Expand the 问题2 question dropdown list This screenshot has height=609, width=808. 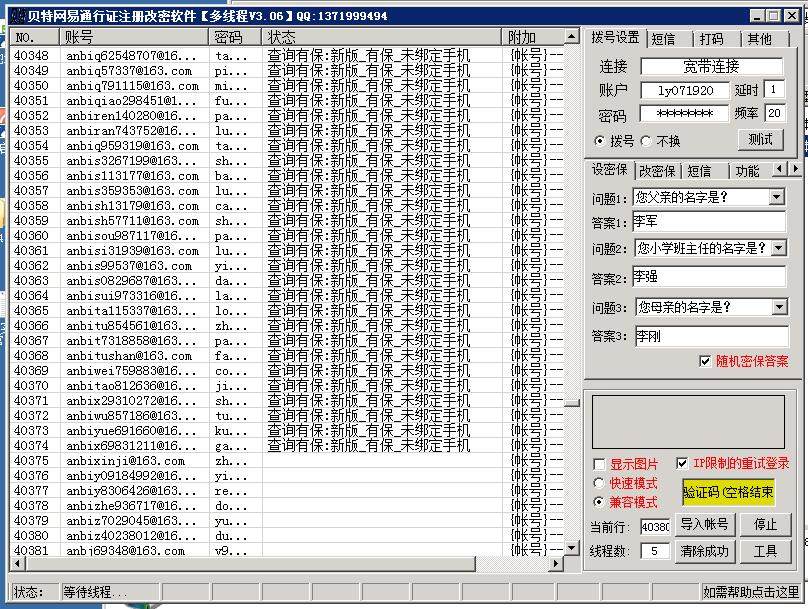pyautogui.click(x=777, y=248)
